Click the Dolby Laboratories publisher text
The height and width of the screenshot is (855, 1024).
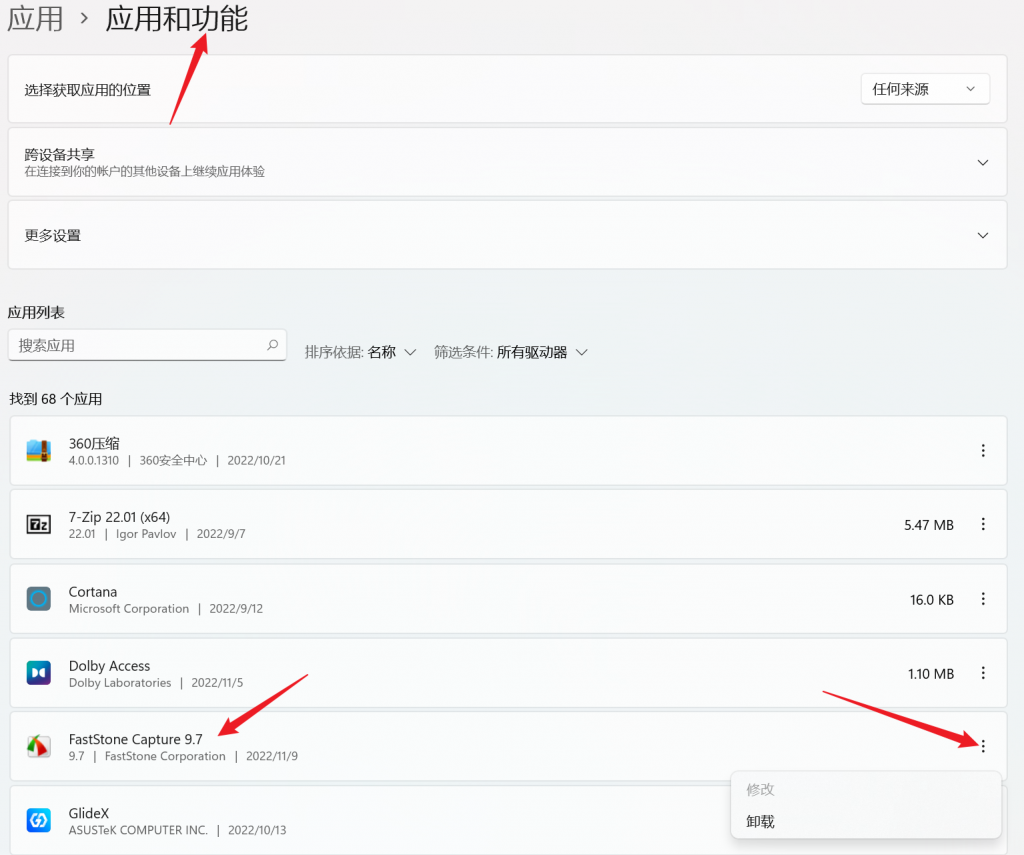coord(120,683)
